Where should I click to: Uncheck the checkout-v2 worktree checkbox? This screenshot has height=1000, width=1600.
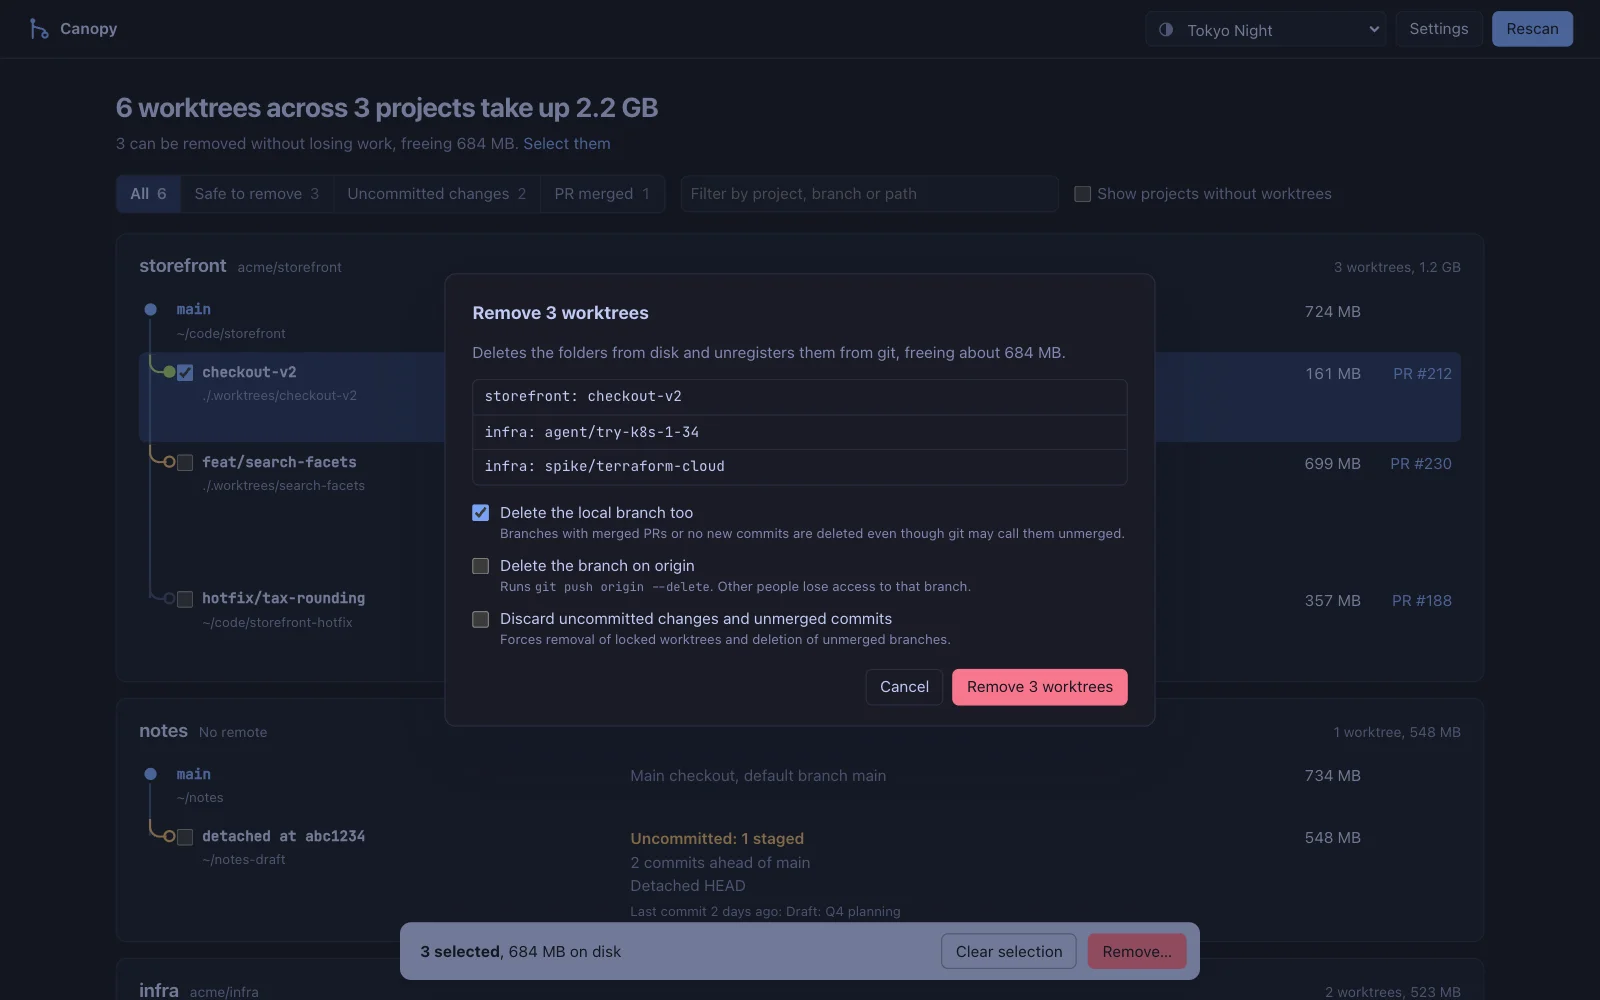tap(185, 373)
